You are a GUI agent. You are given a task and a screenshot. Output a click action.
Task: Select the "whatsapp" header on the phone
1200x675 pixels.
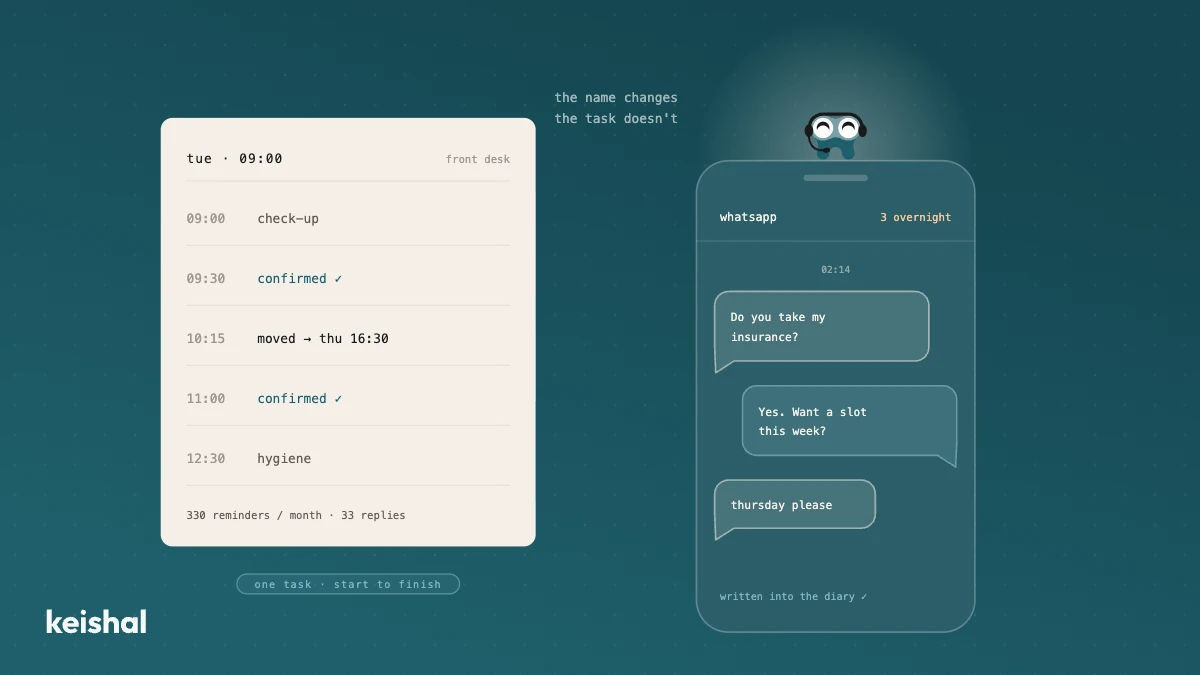(748, 217)
